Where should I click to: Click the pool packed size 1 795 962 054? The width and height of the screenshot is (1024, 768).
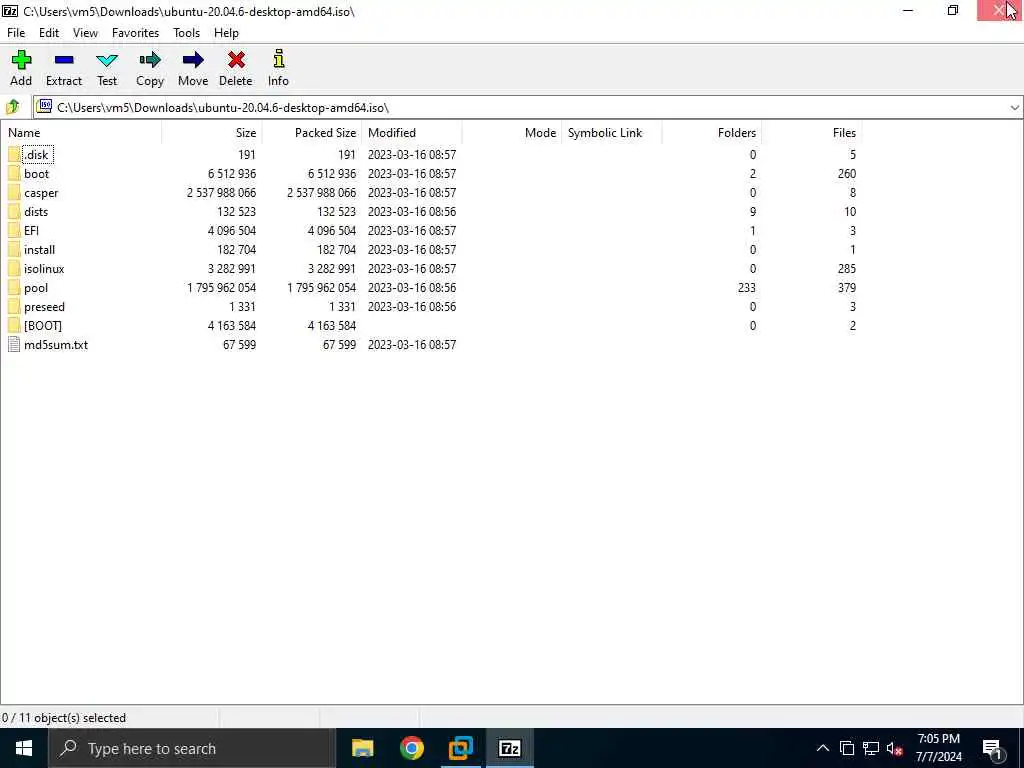(x=321, y=287)
